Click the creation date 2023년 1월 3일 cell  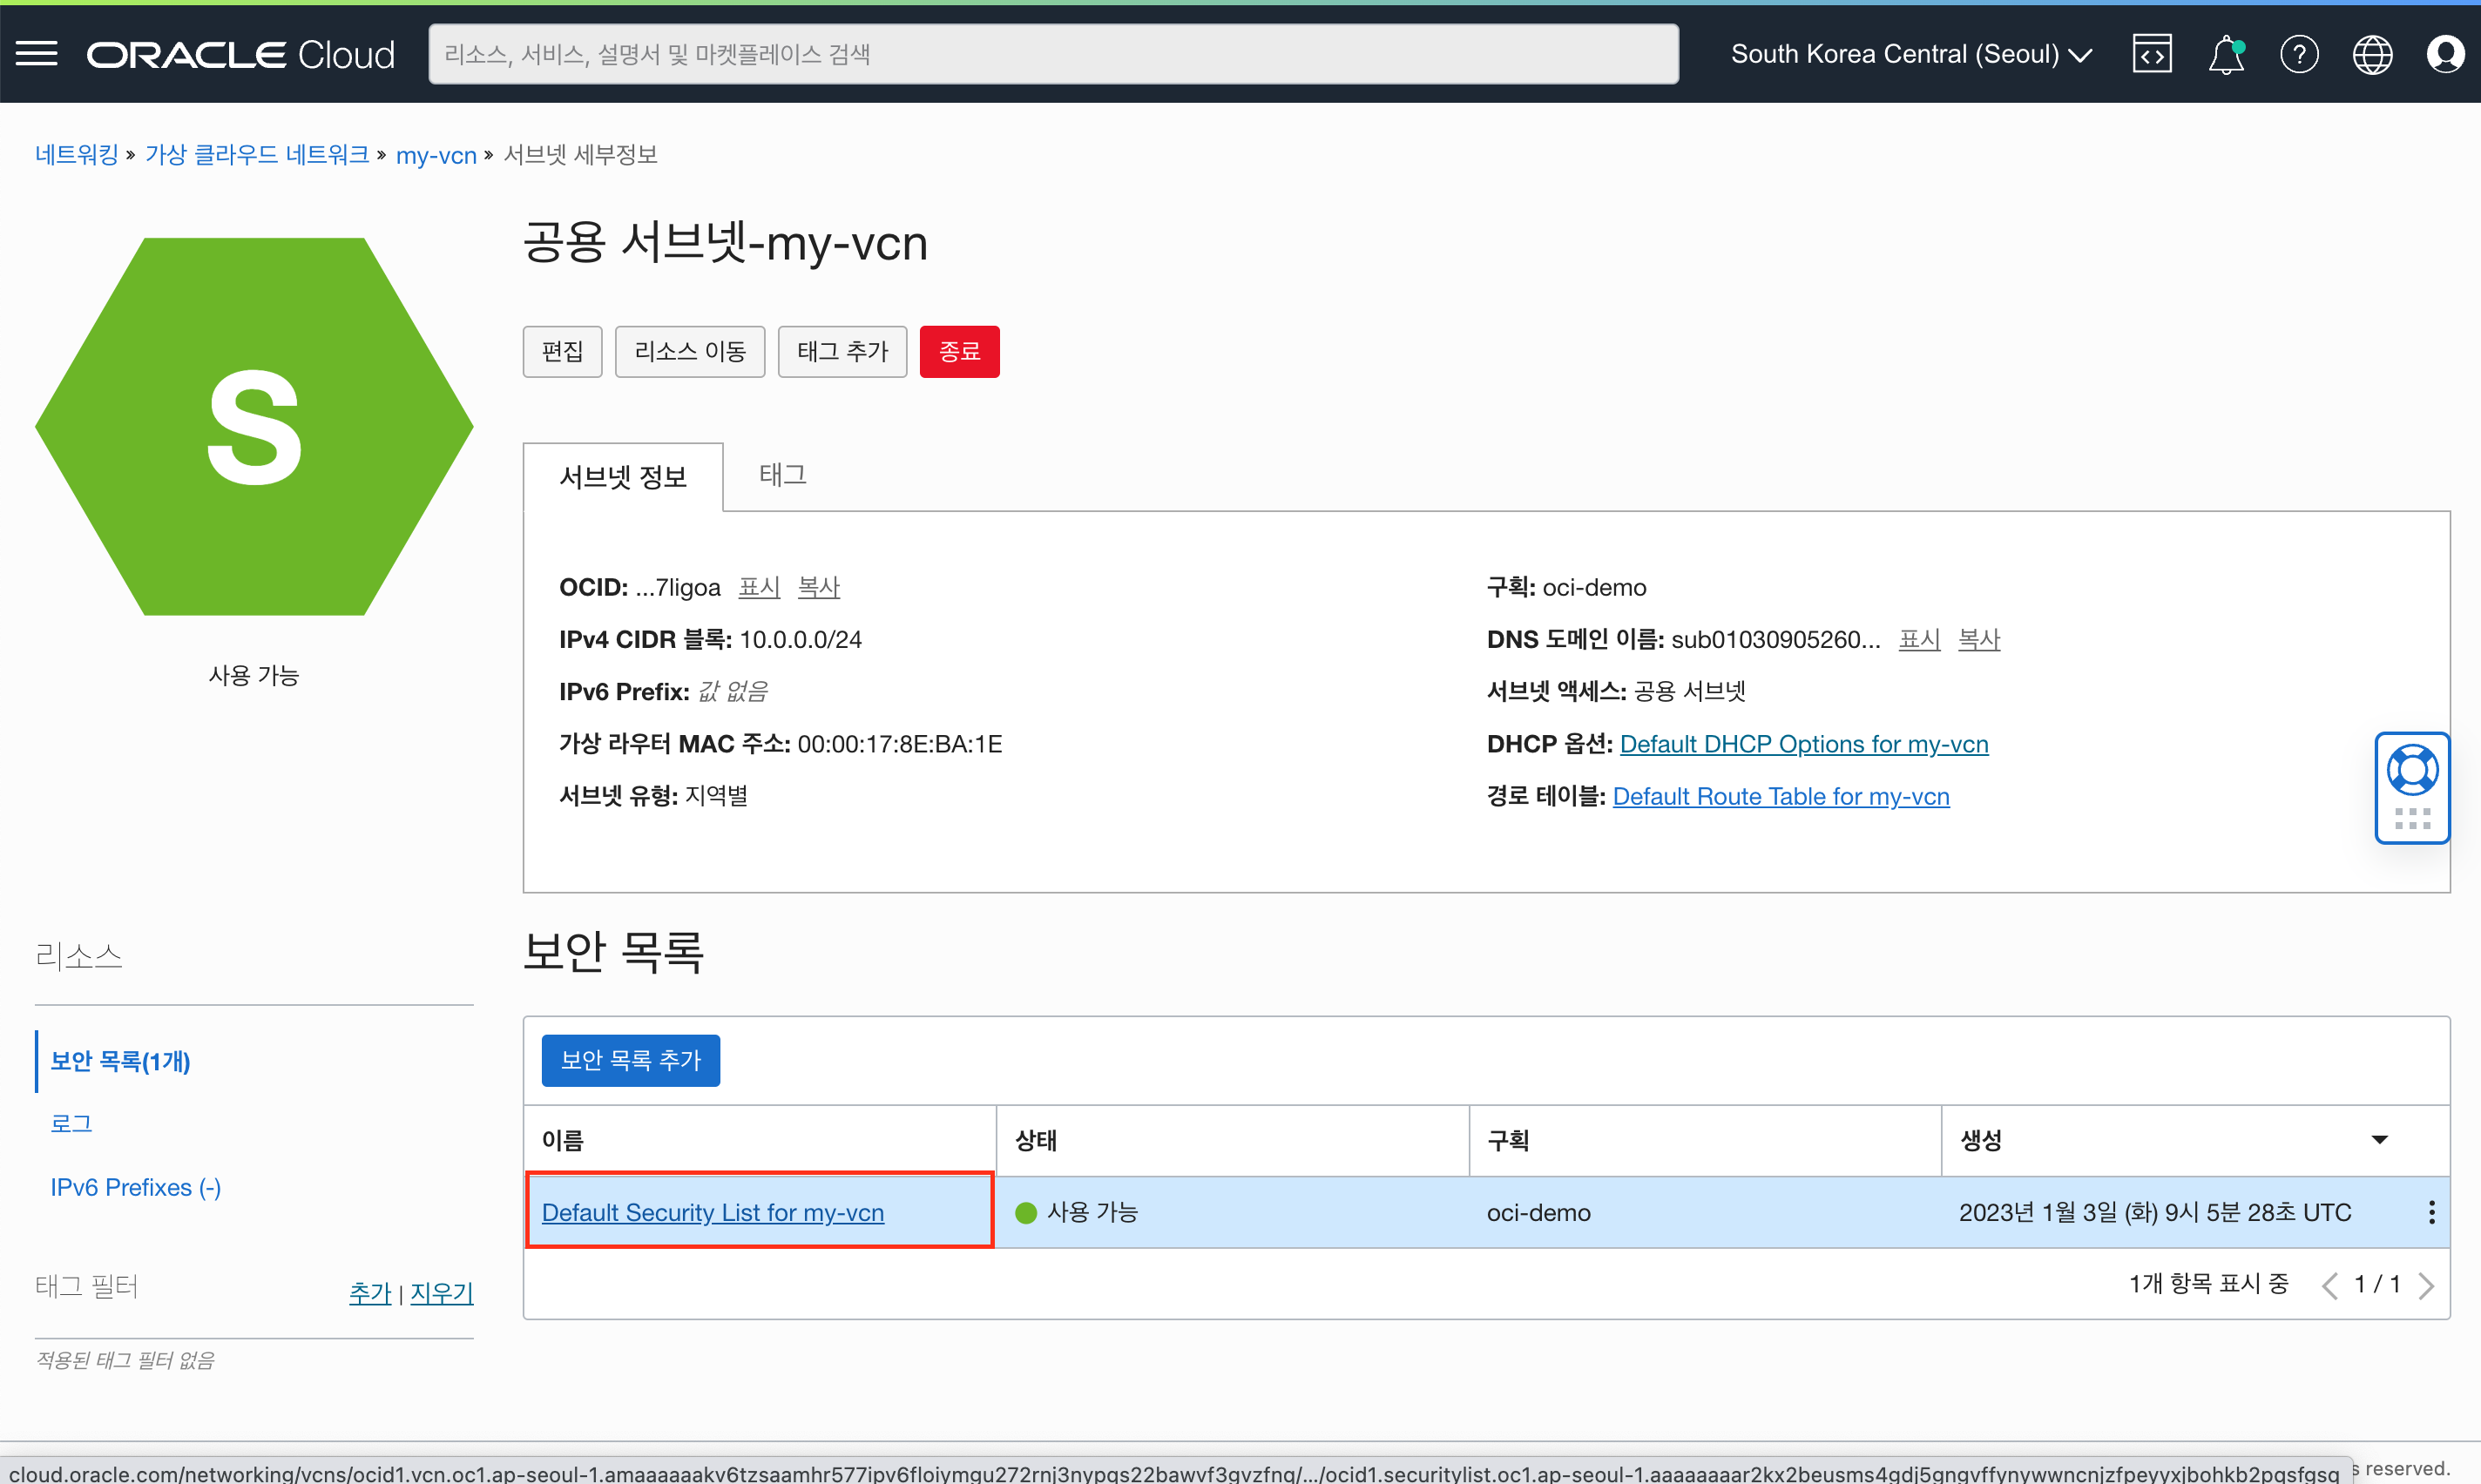tap(2155, 1212)
